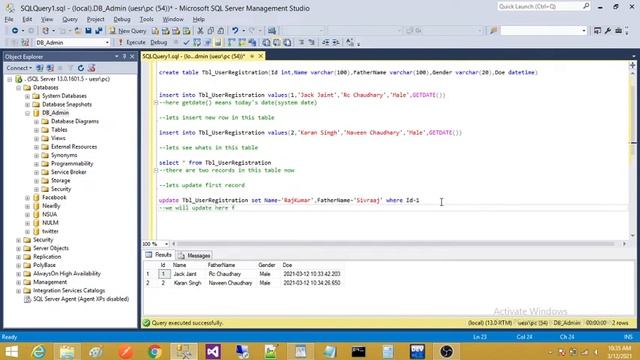The image size is (640, 360).
Task: Click the Display Estimated Execution Plan icon
Action: point(197,42)
